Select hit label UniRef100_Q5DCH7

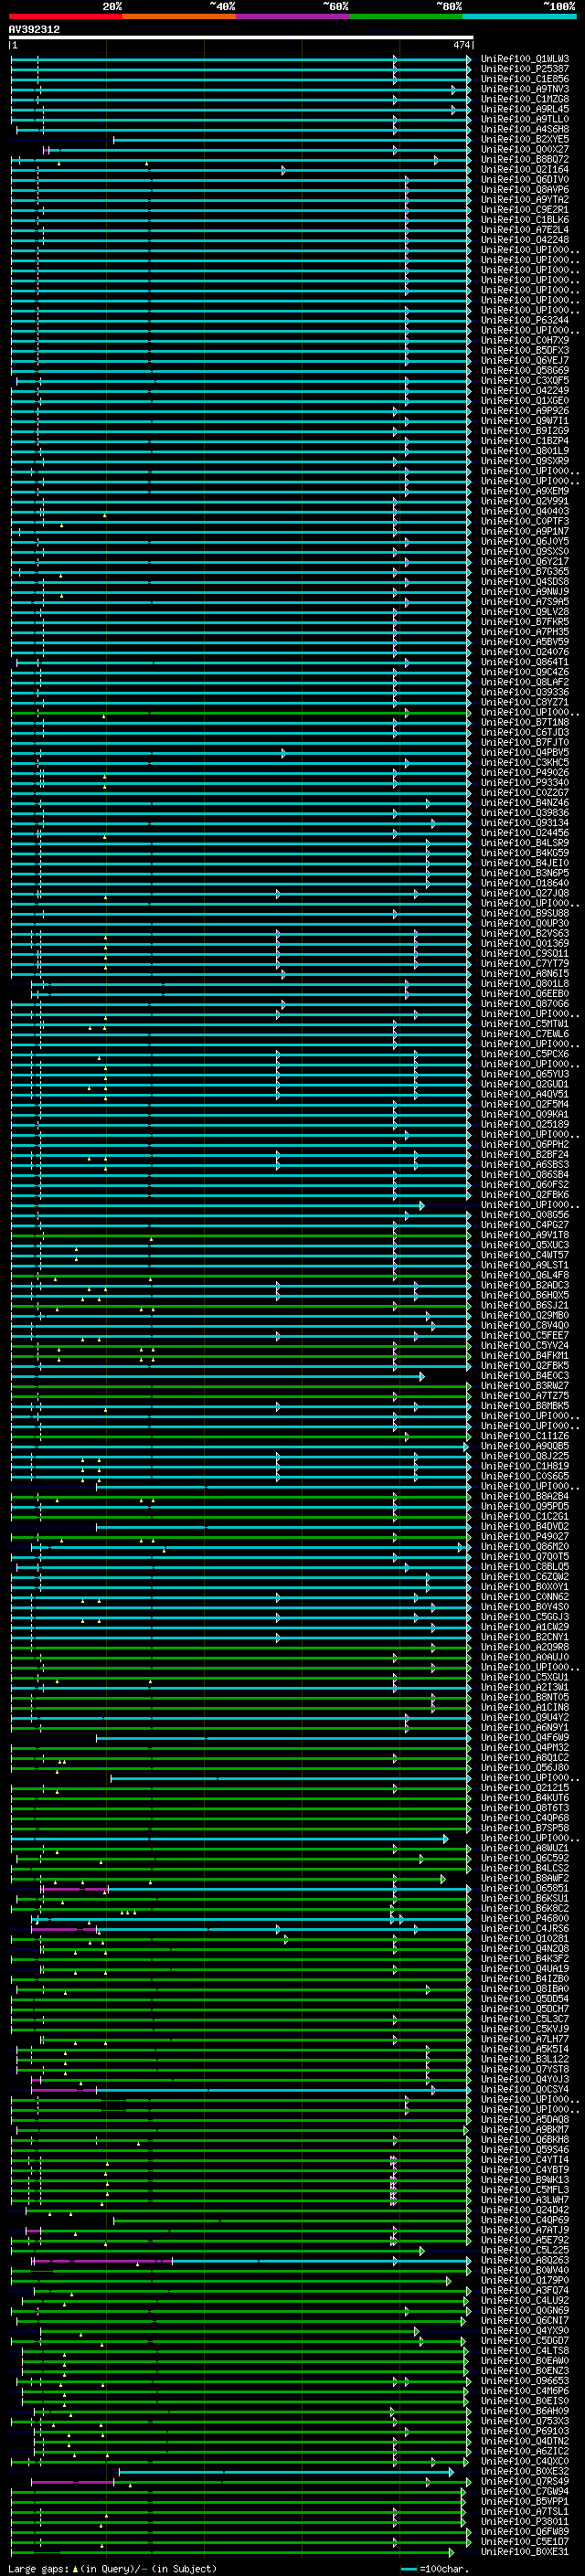point(525,2009)
